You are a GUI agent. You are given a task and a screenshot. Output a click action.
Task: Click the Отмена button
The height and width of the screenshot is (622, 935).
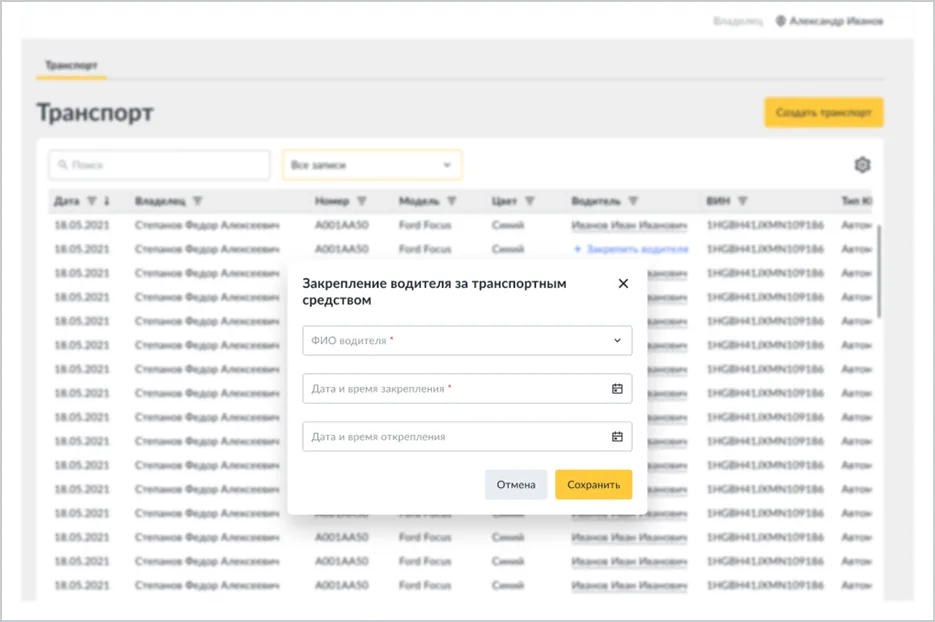coord(516,485)
